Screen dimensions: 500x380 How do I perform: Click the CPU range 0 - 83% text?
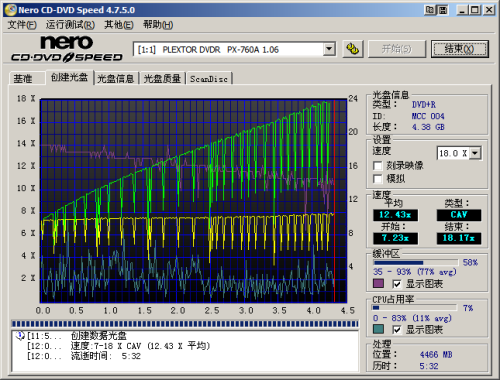(x=412, y=318)
